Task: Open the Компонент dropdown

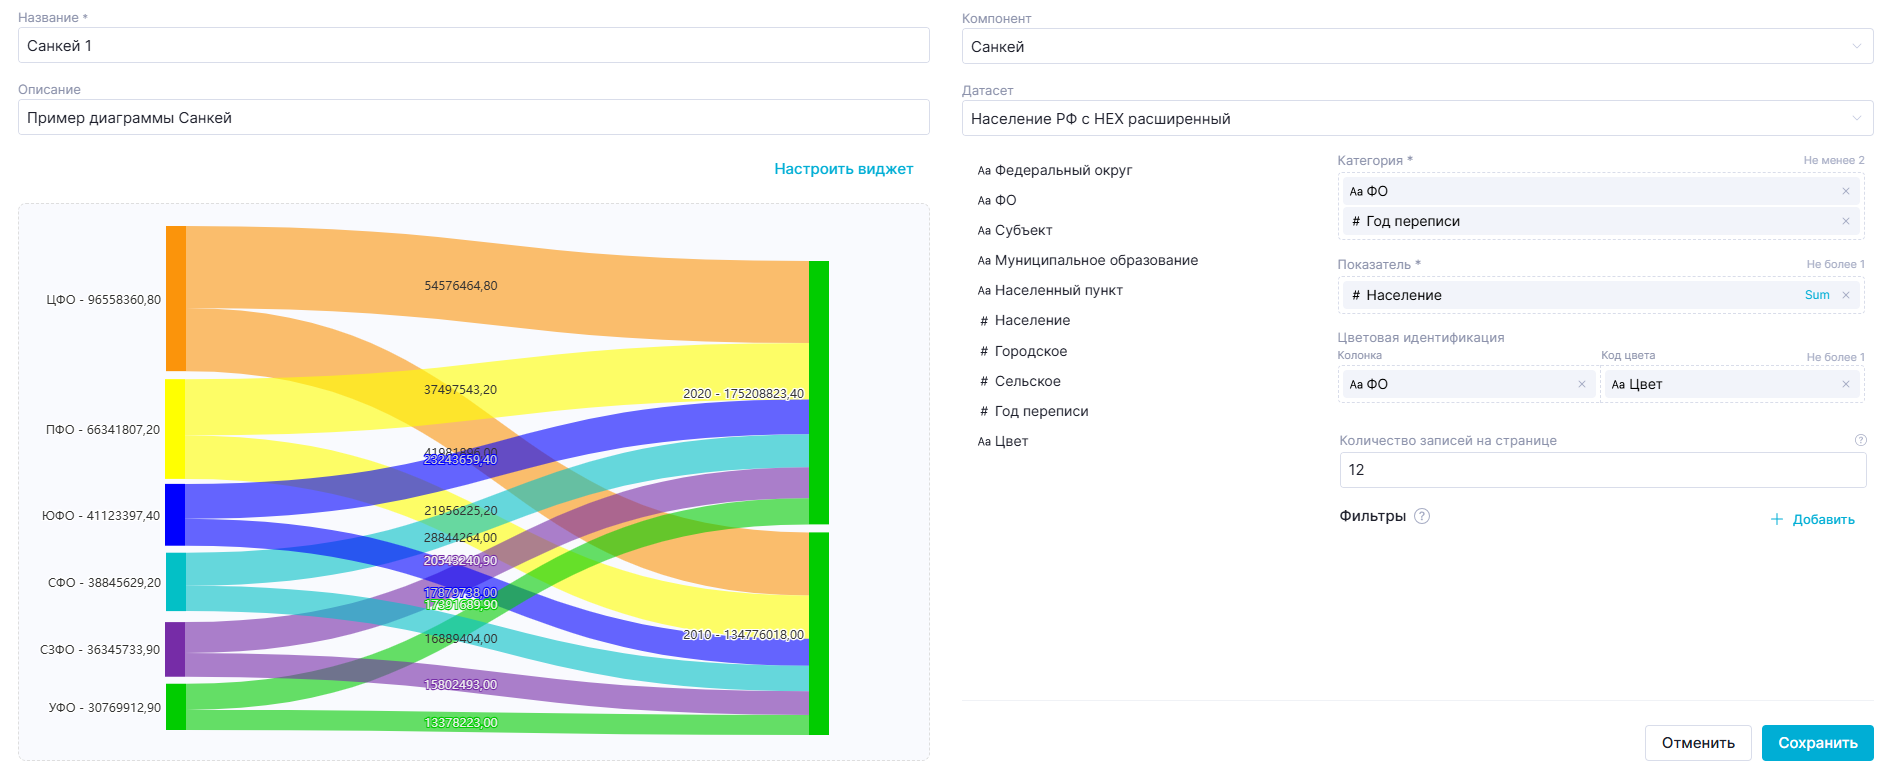Action: point(1416,46)
